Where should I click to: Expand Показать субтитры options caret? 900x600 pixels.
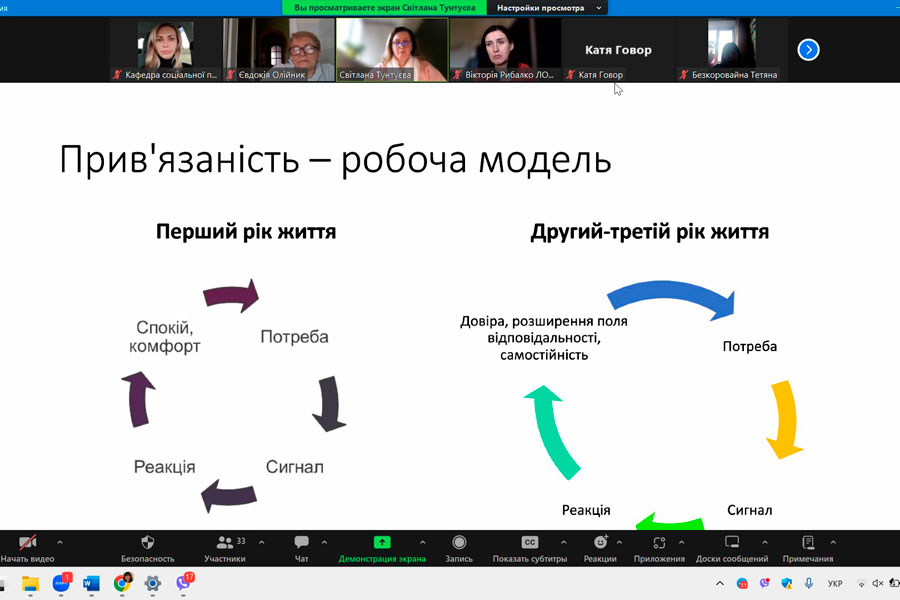point(564,542)
